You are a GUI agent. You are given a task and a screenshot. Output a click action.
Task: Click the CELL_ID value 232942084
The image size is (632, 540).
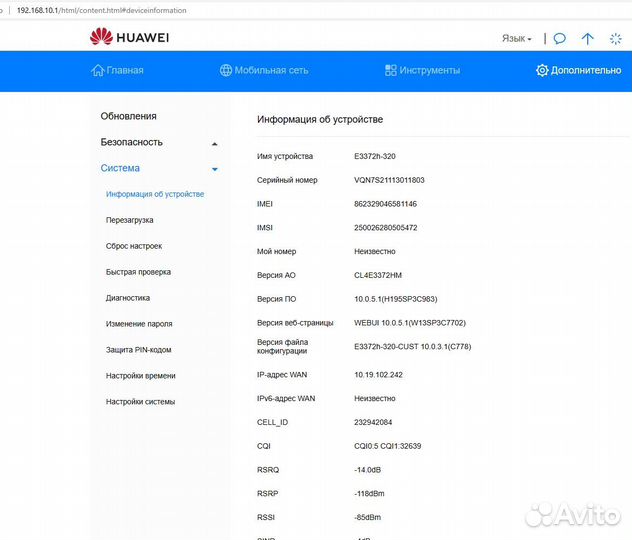(373, 422)
